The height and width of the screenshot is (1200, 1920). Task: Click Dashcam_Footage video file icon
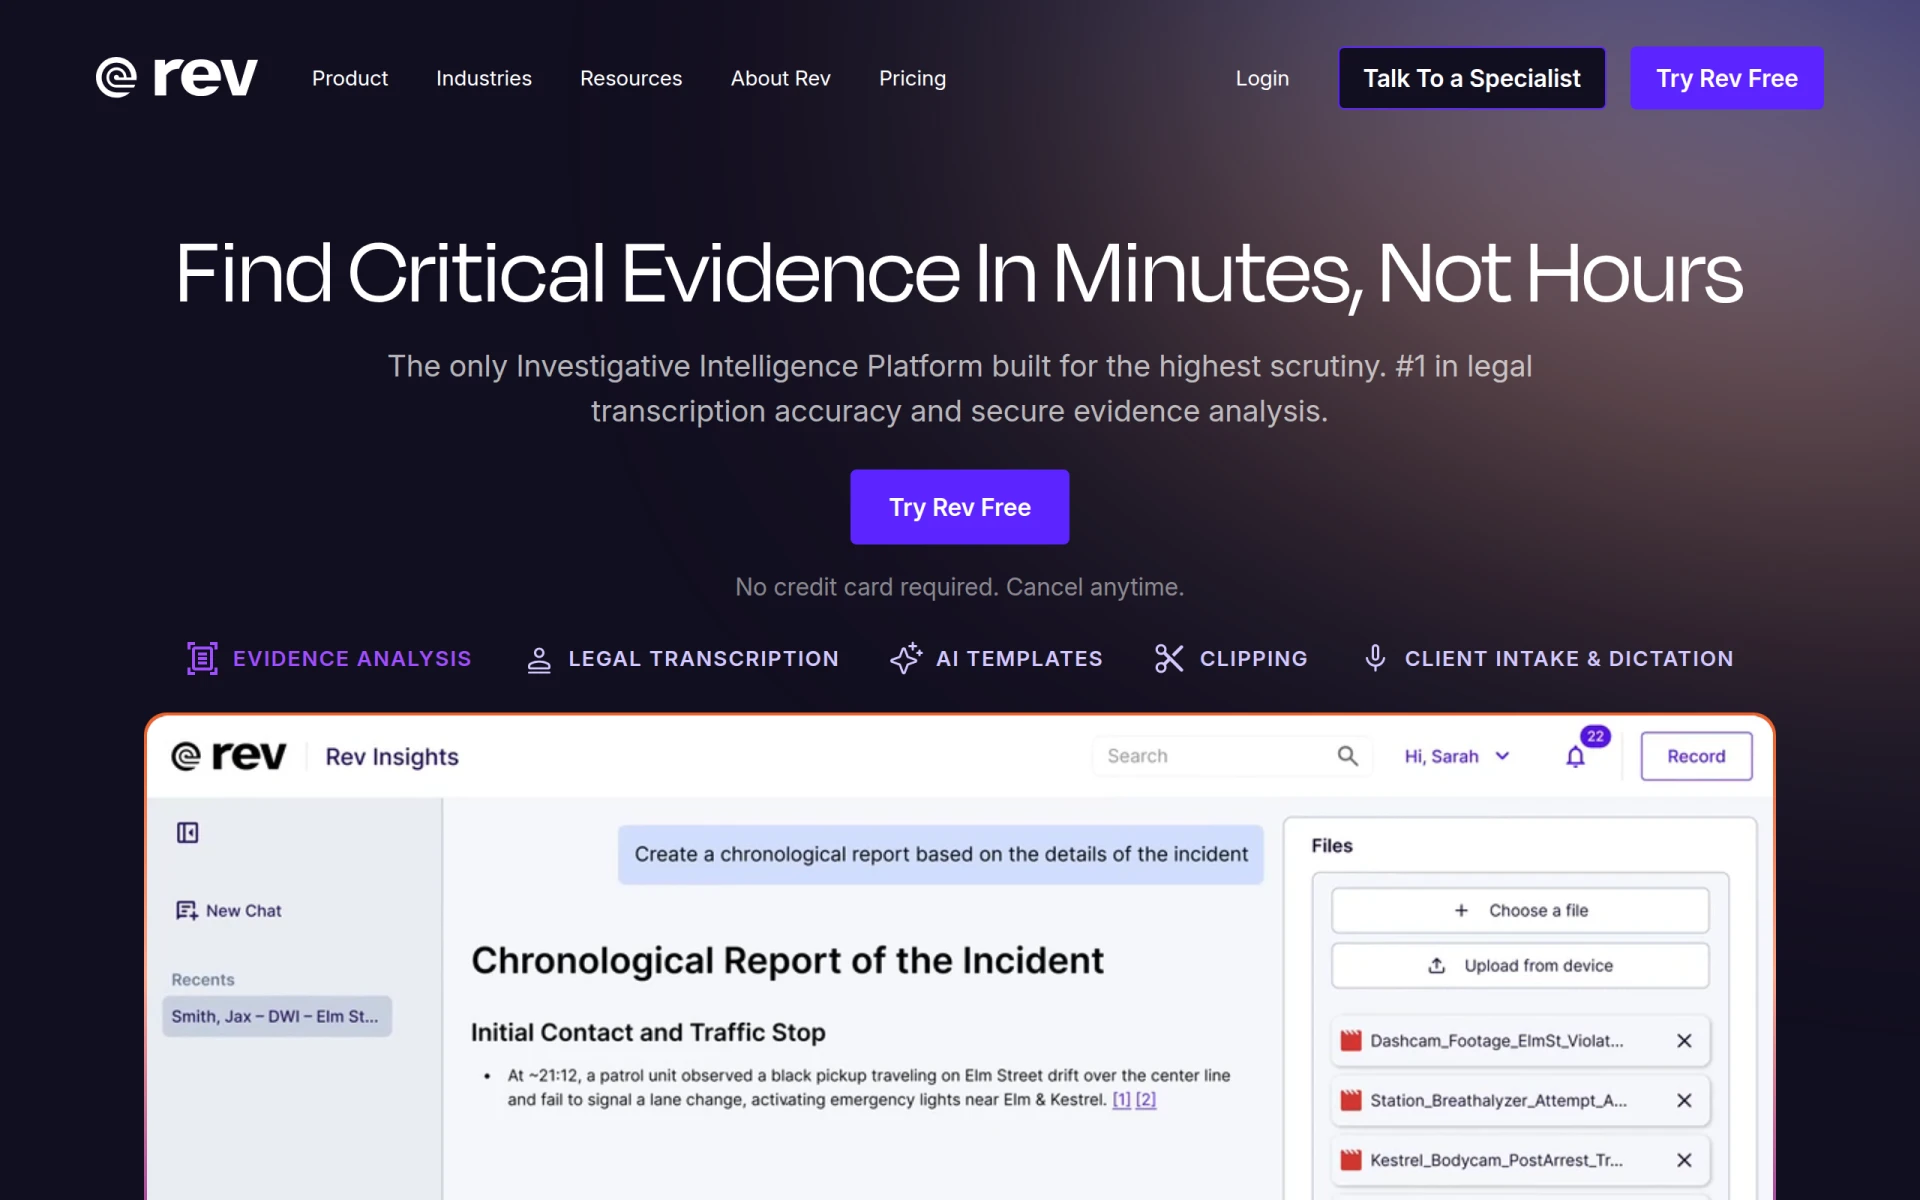tap(1351, 1041)
